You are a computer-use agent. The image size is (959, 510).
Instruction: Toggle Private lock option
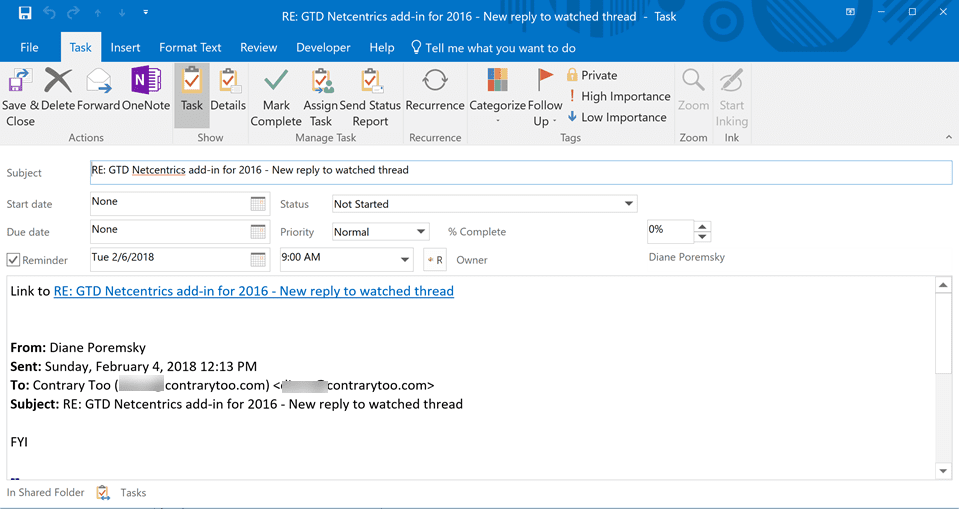[591, 75]
